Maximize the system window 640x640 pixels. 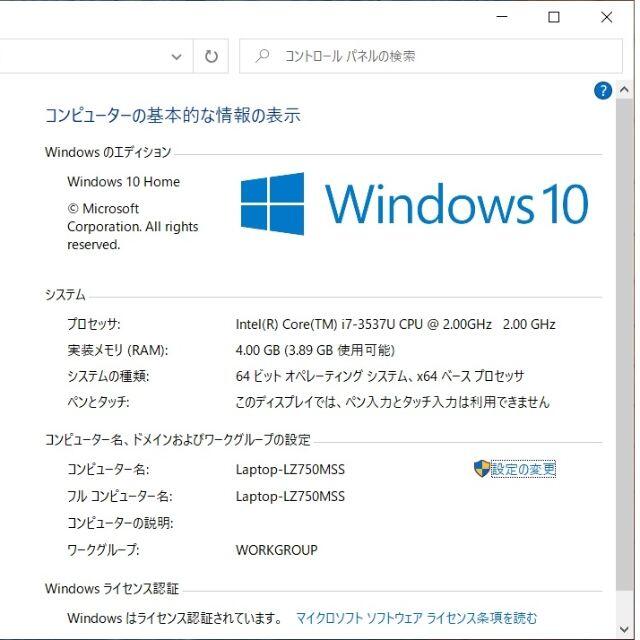[553, 17]
